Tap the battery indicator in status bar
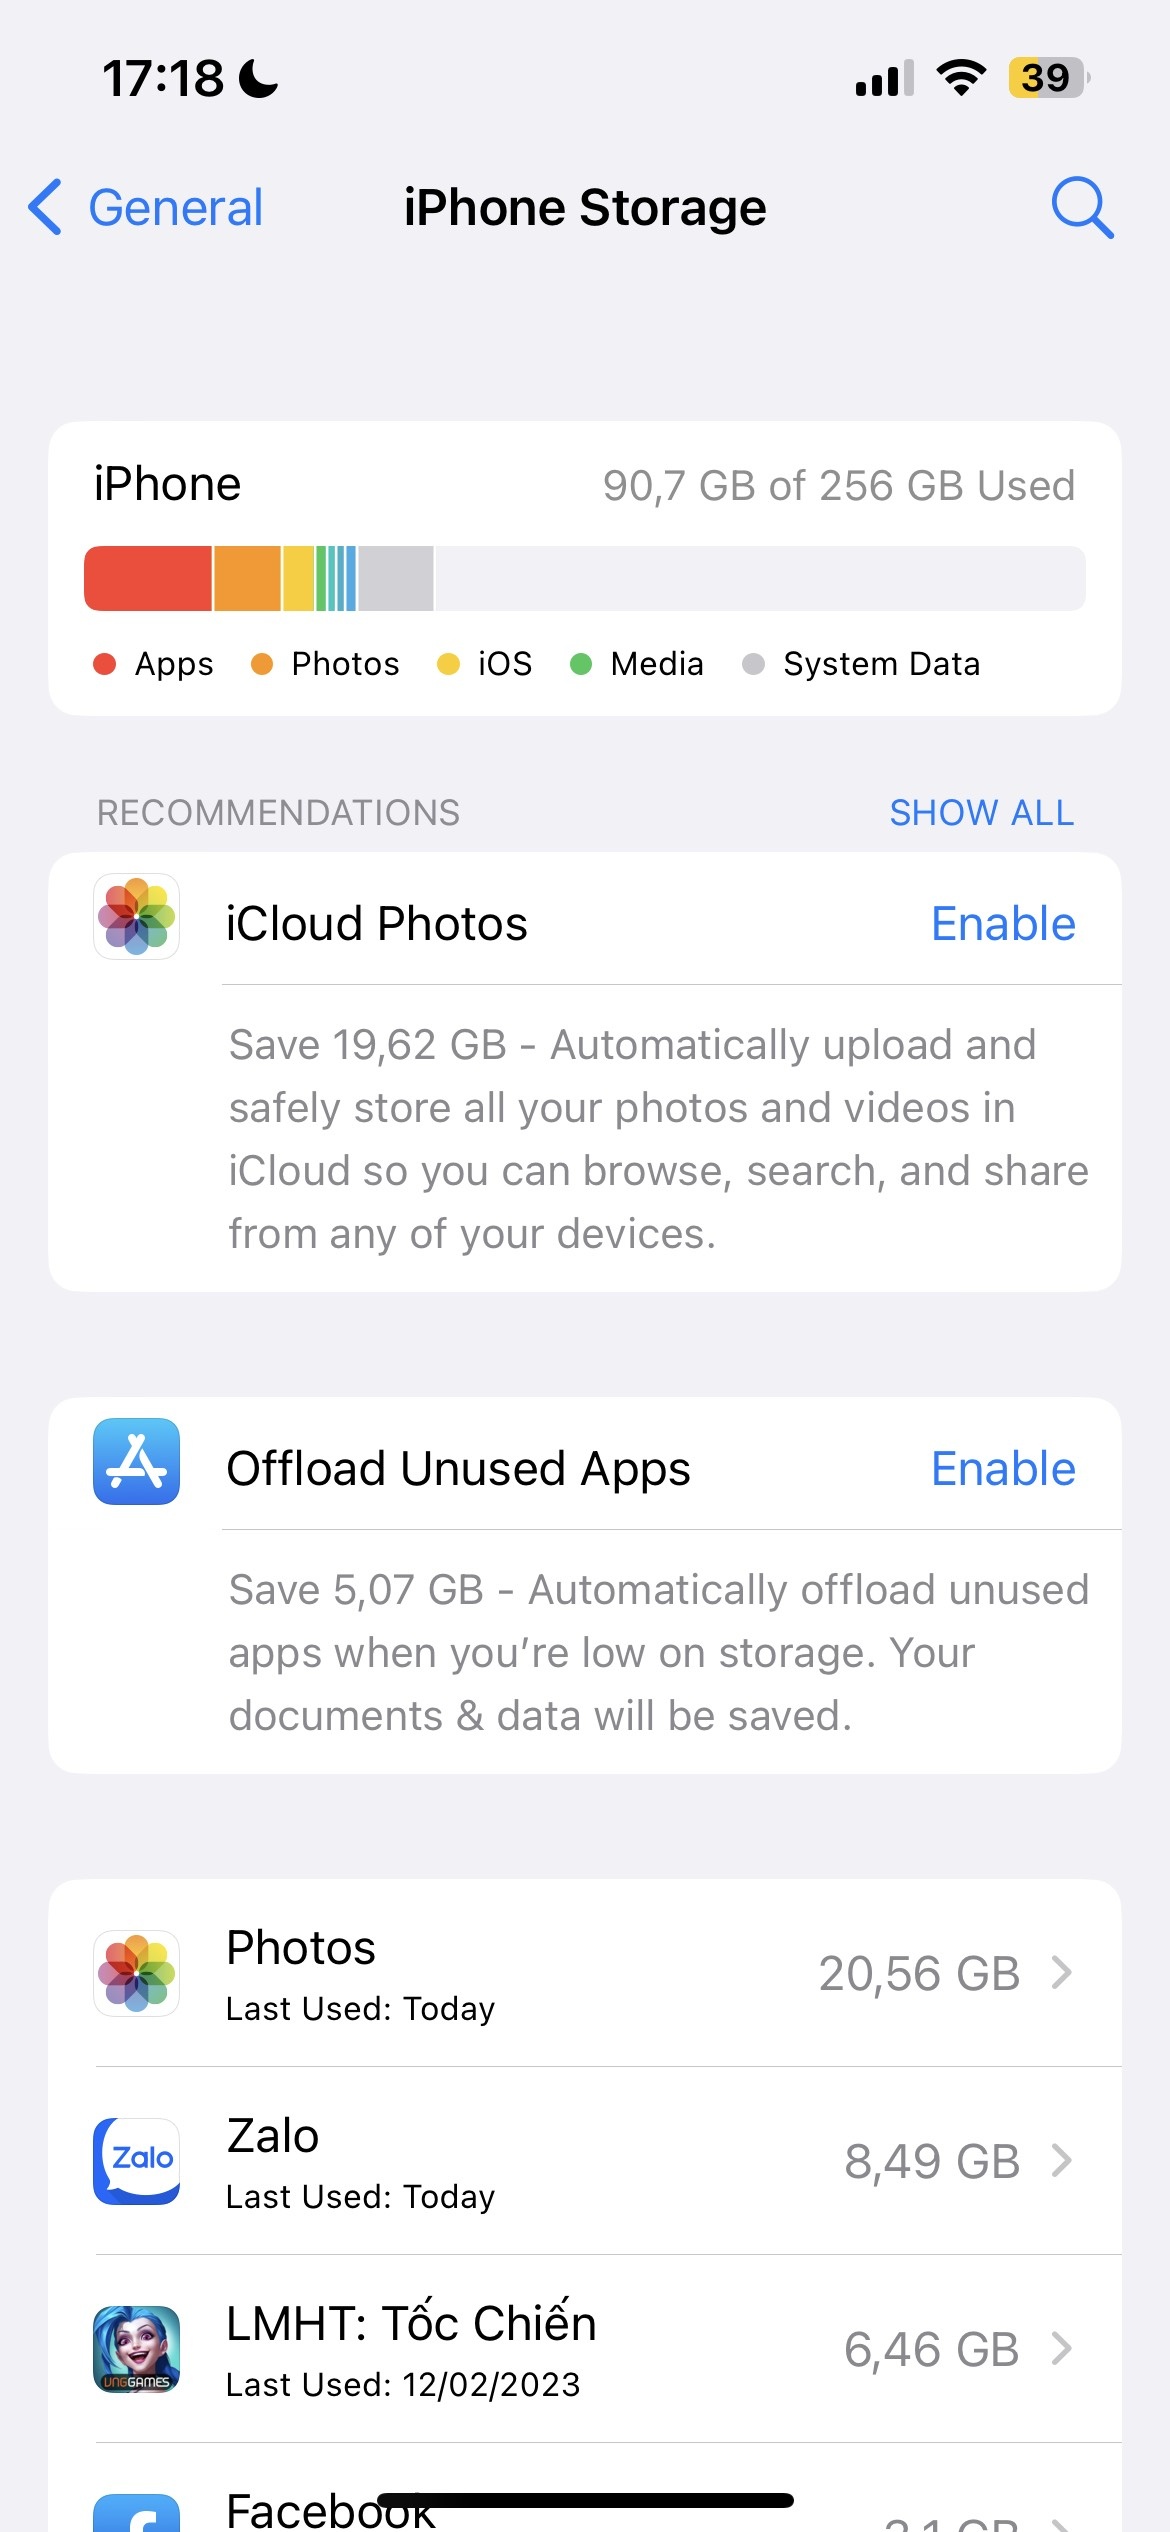This screenshot has width=1170, height=2532. [x=1049, y=78]
